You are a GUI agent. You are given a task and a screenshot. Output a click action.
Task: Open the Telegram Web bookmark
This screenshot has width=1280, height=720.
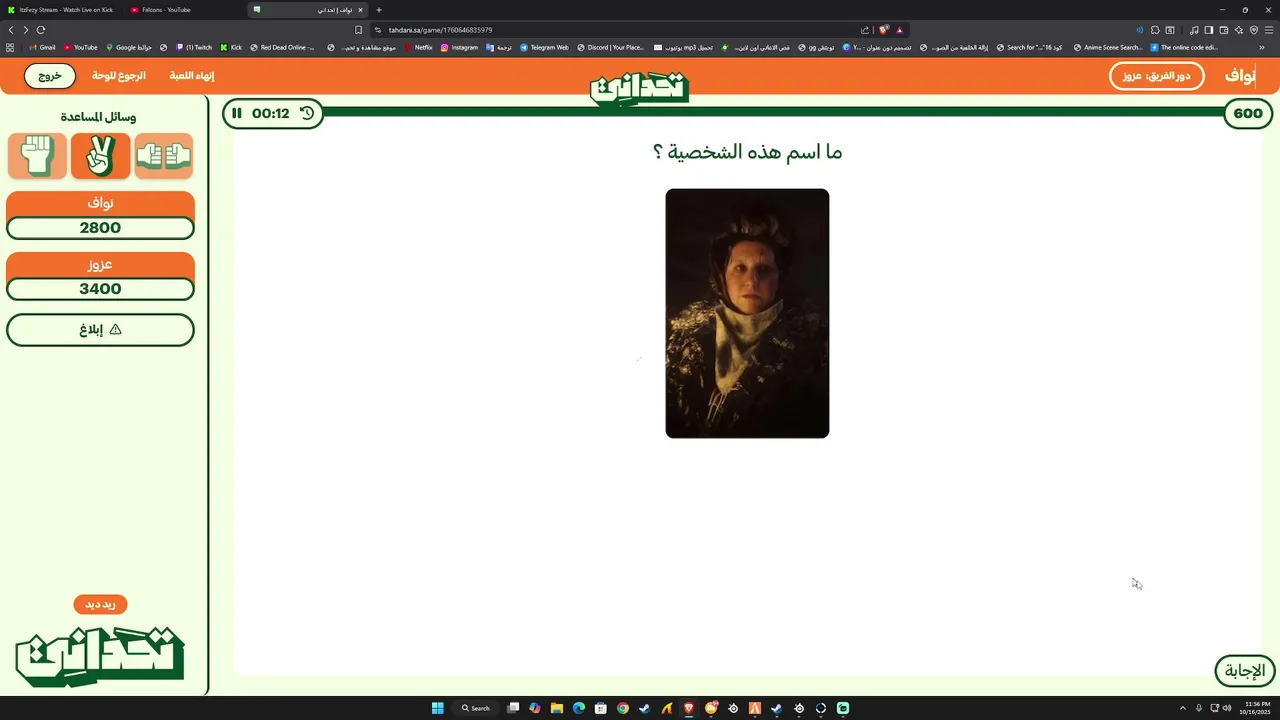pyautogui.click(x=544, y=47)
